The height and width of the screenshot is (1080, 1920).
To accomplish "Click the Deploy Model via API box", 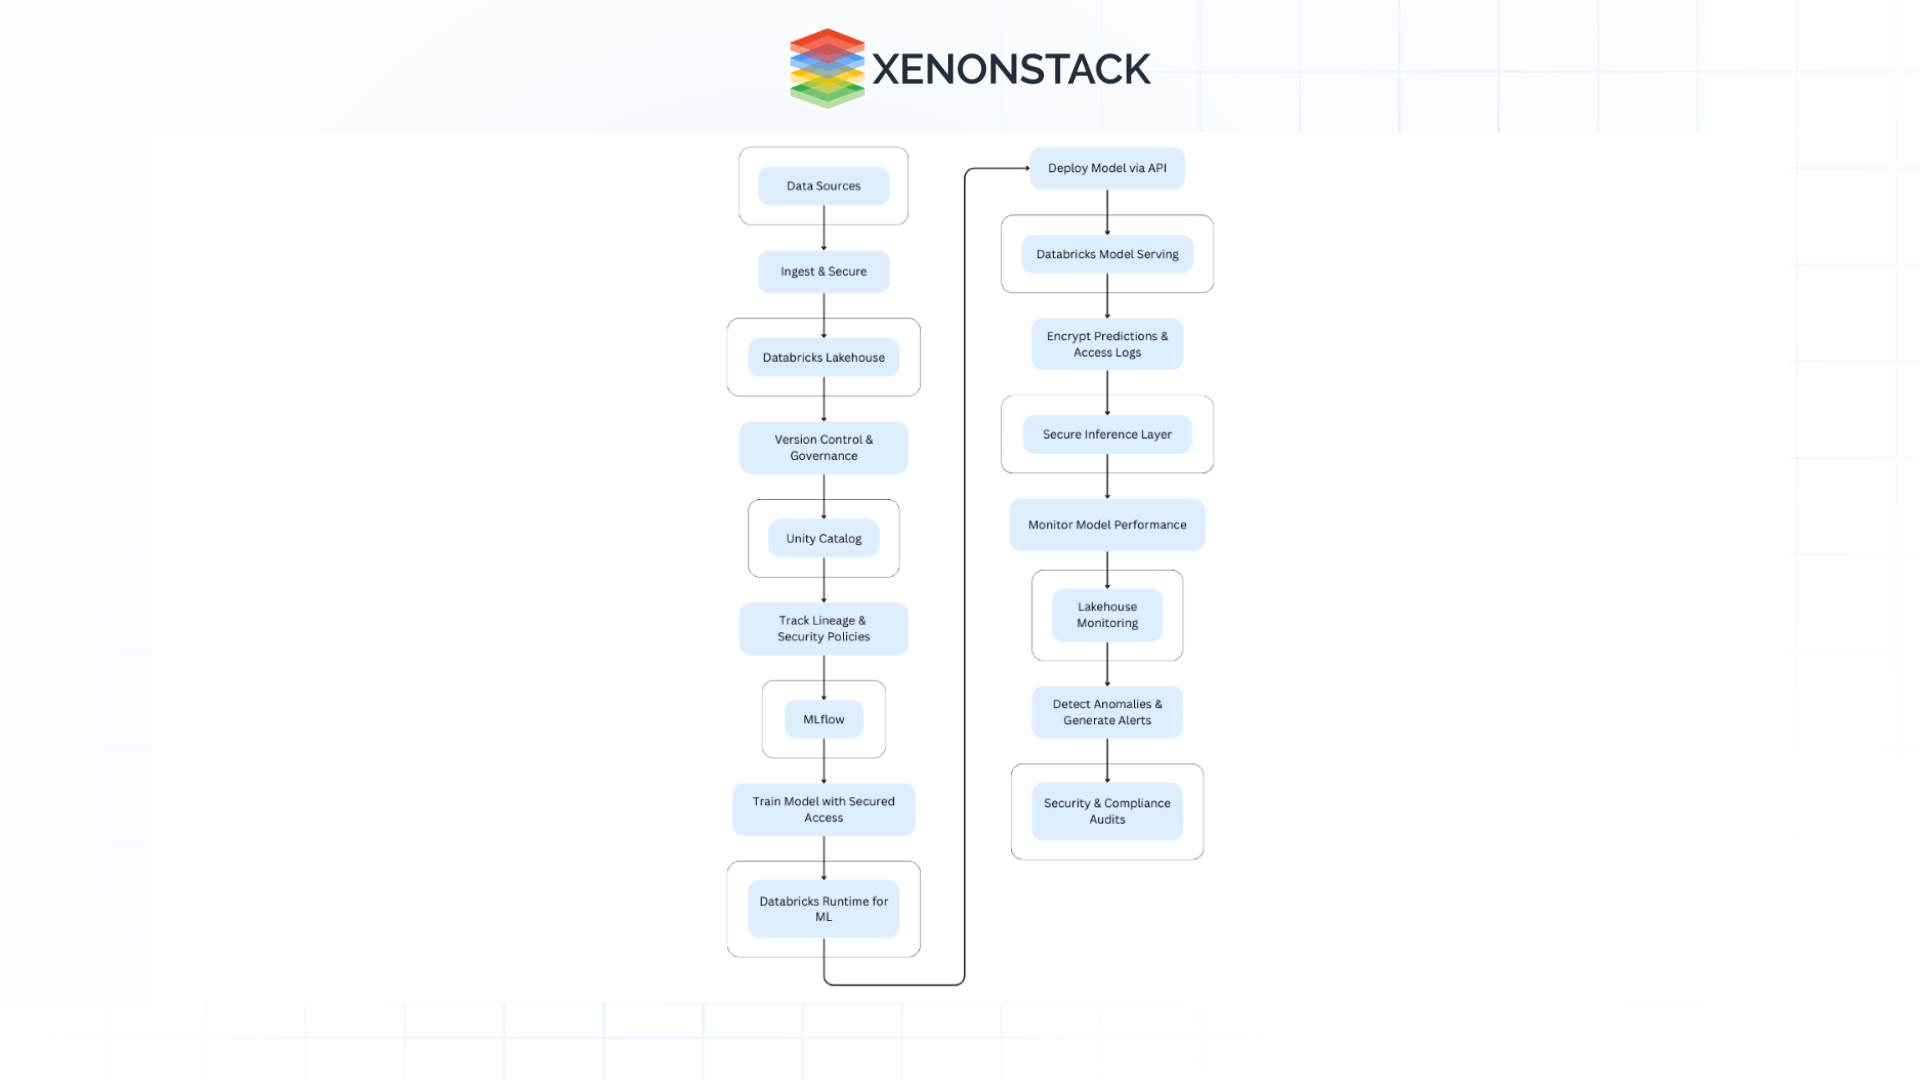I will point(1106,167).
